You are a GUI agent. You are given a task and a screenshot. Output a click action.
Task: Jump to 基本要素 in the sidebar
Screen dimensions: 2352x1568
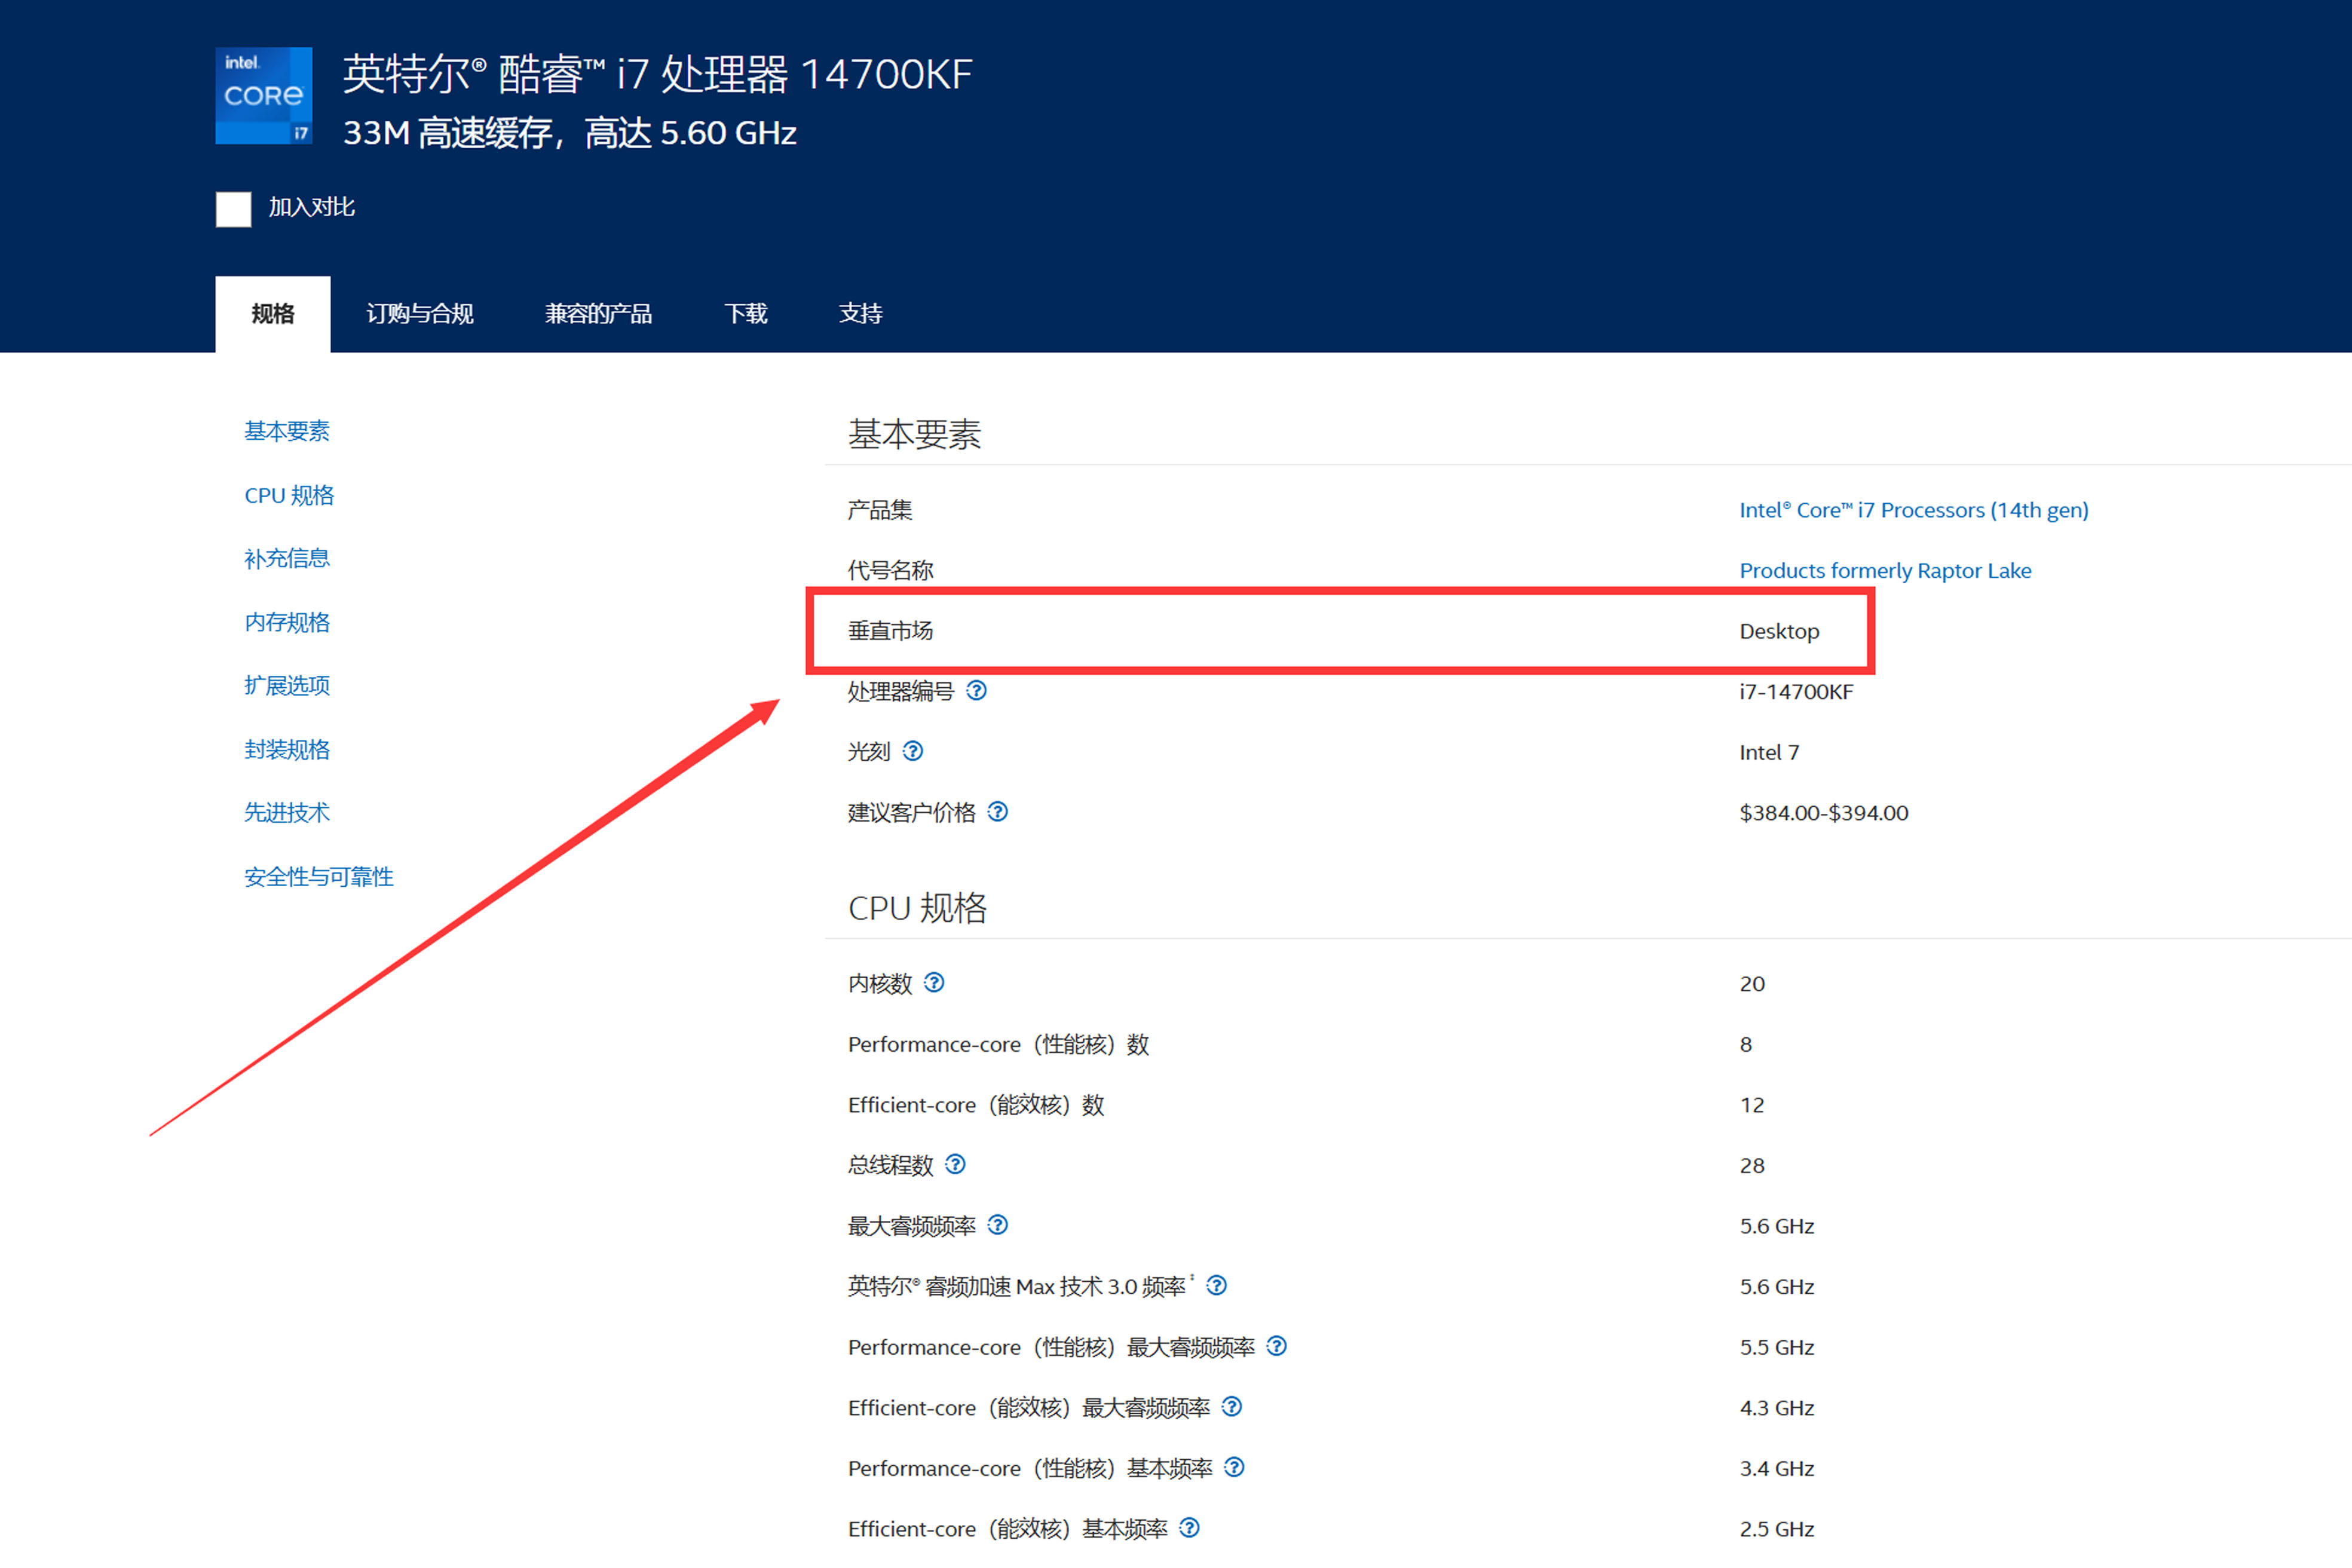(287, 431)
